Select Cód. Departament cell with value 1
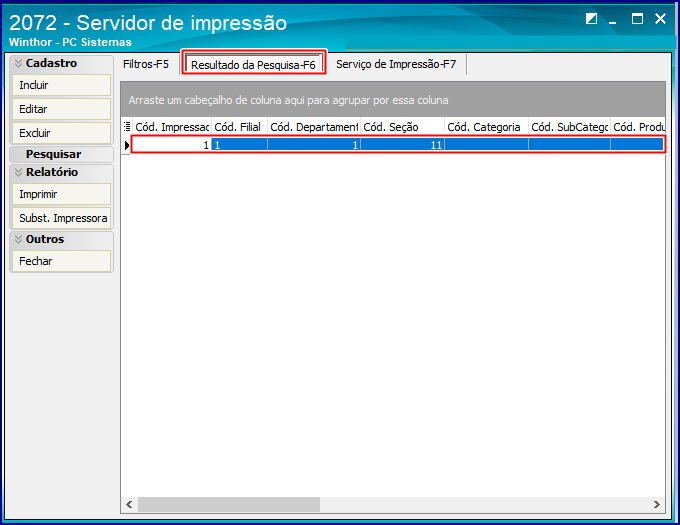Image resolution: width=680 pixels, height=525 pixels. pos(314,145)
